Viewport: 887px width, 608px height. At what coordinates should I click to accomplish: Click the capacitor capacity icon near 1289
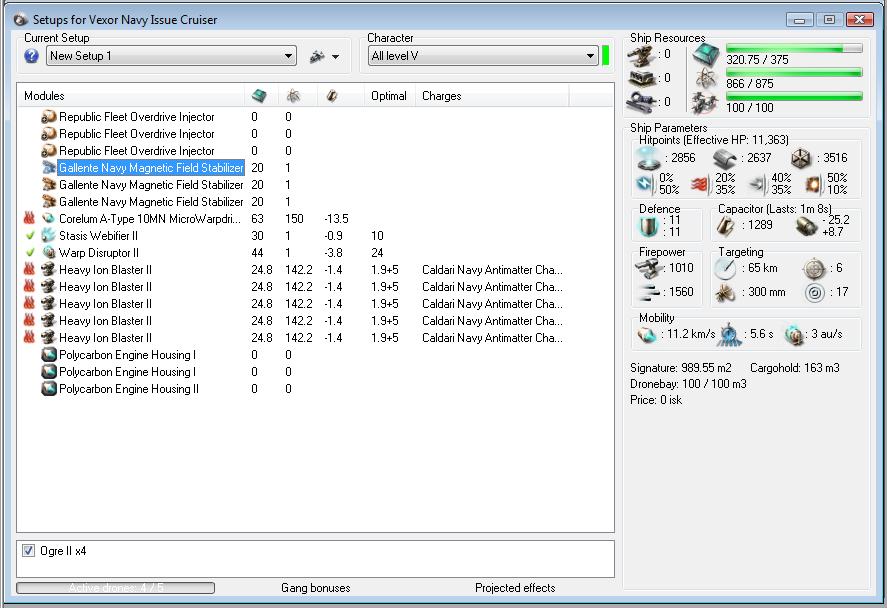(x=726, y=227)
